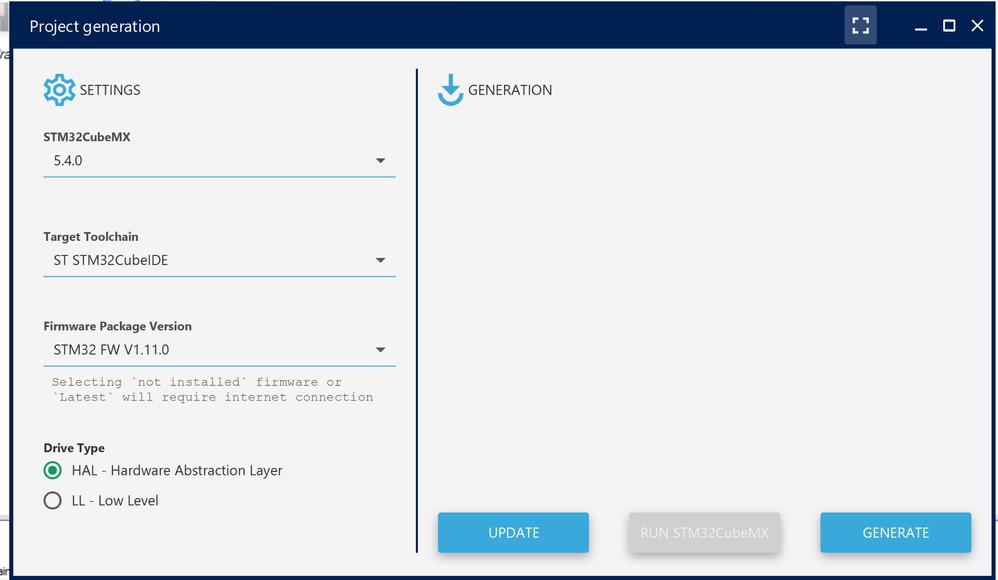
Task: Click the ST STM32CubeIDE toolchain value
Action: pos(111,260)
